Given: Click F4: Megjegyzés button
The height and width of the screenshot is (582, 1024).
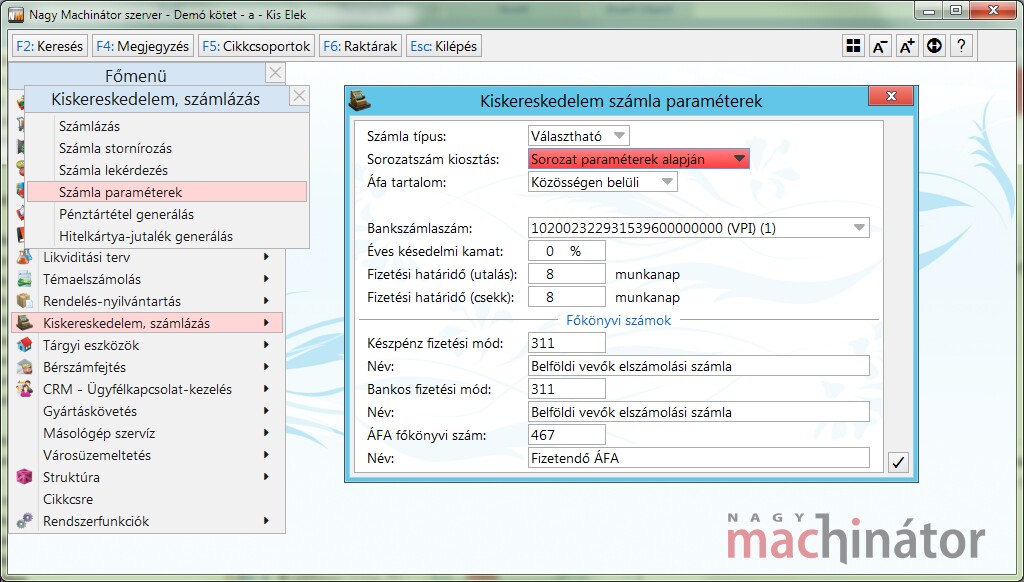Looking at the screenshot, I should 142,46.
